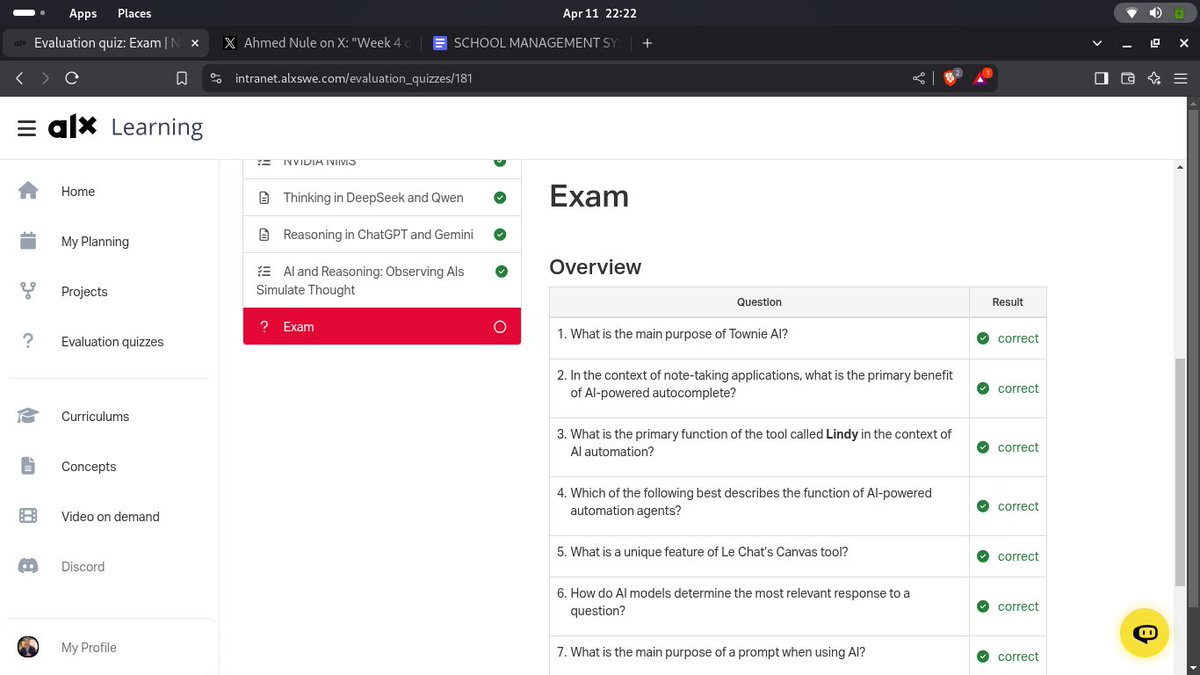Open Thinking in DeepSeek and Qwen lesson
Viewport: 1200px width, 675px height.
click(x=382, y=197)
